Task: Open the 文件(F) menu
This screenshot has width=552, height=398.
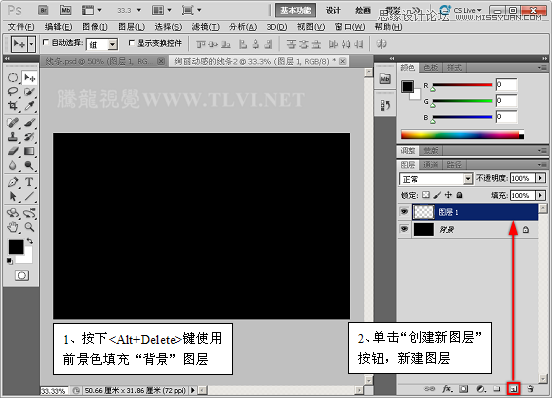Action: 21,27
